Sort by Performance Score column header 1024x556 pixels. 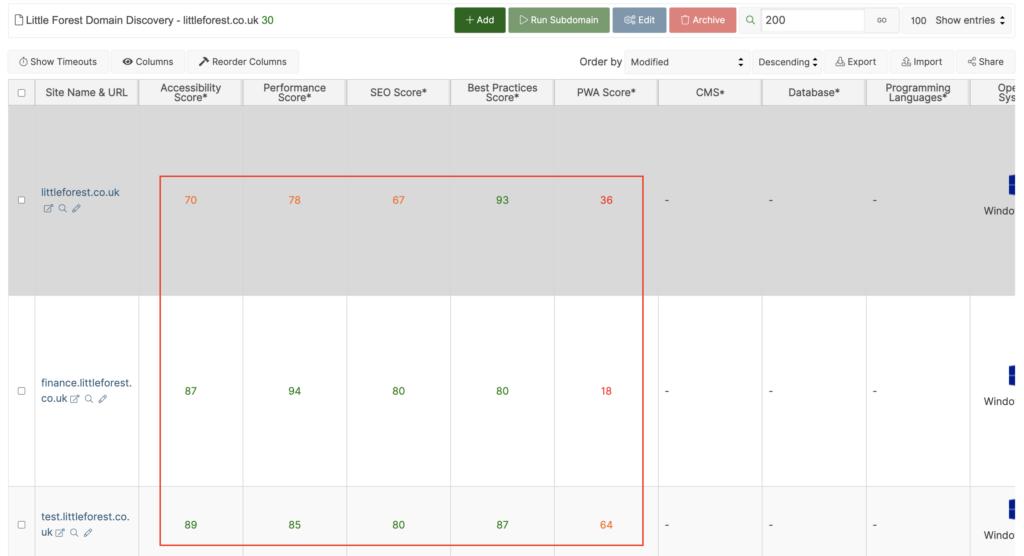[x=295, y=92]
